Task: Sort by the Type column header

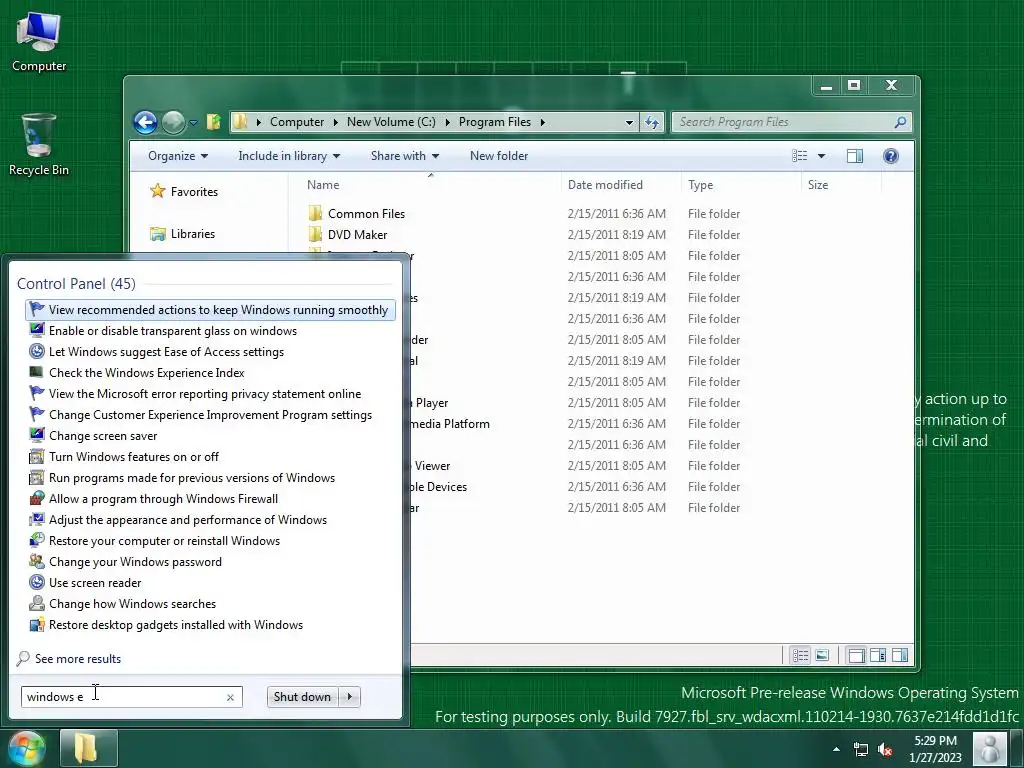Action: 701,185
